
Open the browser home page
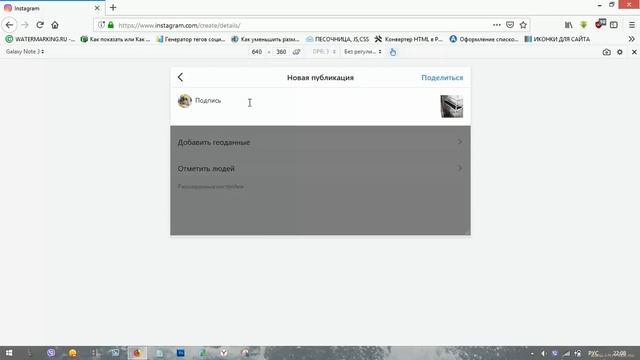(x=55, y=25)
